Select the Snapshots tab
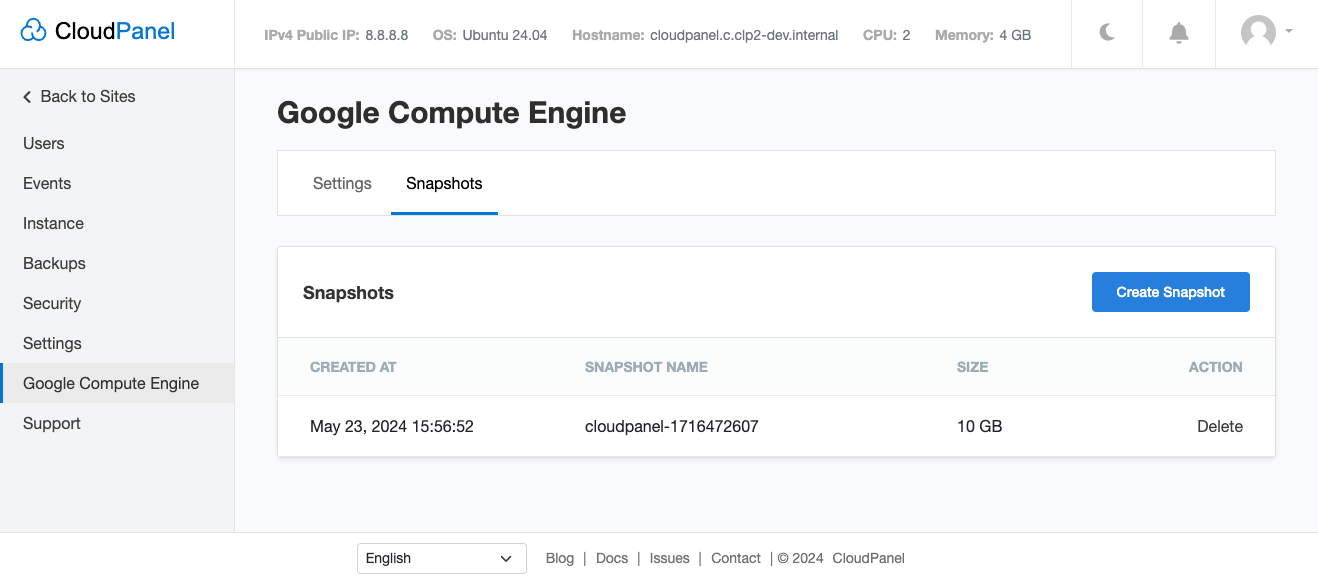Image resolution: width=1318 pixels, height=584 pixels. pos(444,183)
